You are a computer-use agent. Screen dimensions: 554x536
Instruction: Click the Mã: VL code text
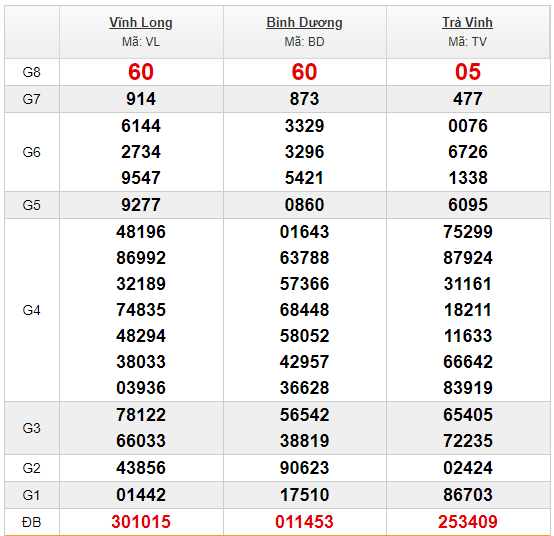pyautogui.click(x=141, y=42)
